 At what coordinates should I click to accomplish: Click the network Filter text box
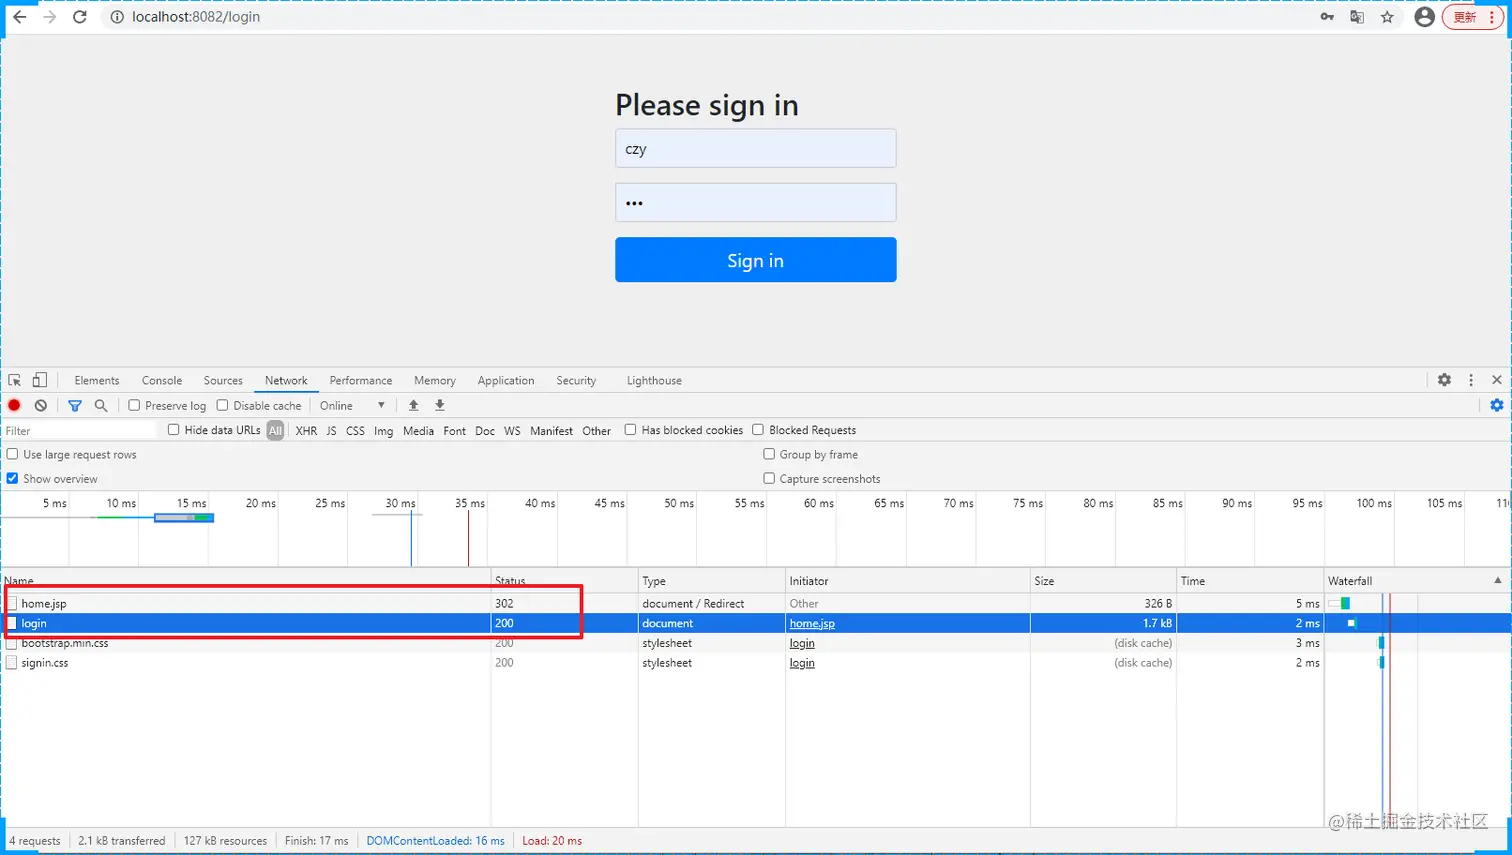(x=80, y=431)
